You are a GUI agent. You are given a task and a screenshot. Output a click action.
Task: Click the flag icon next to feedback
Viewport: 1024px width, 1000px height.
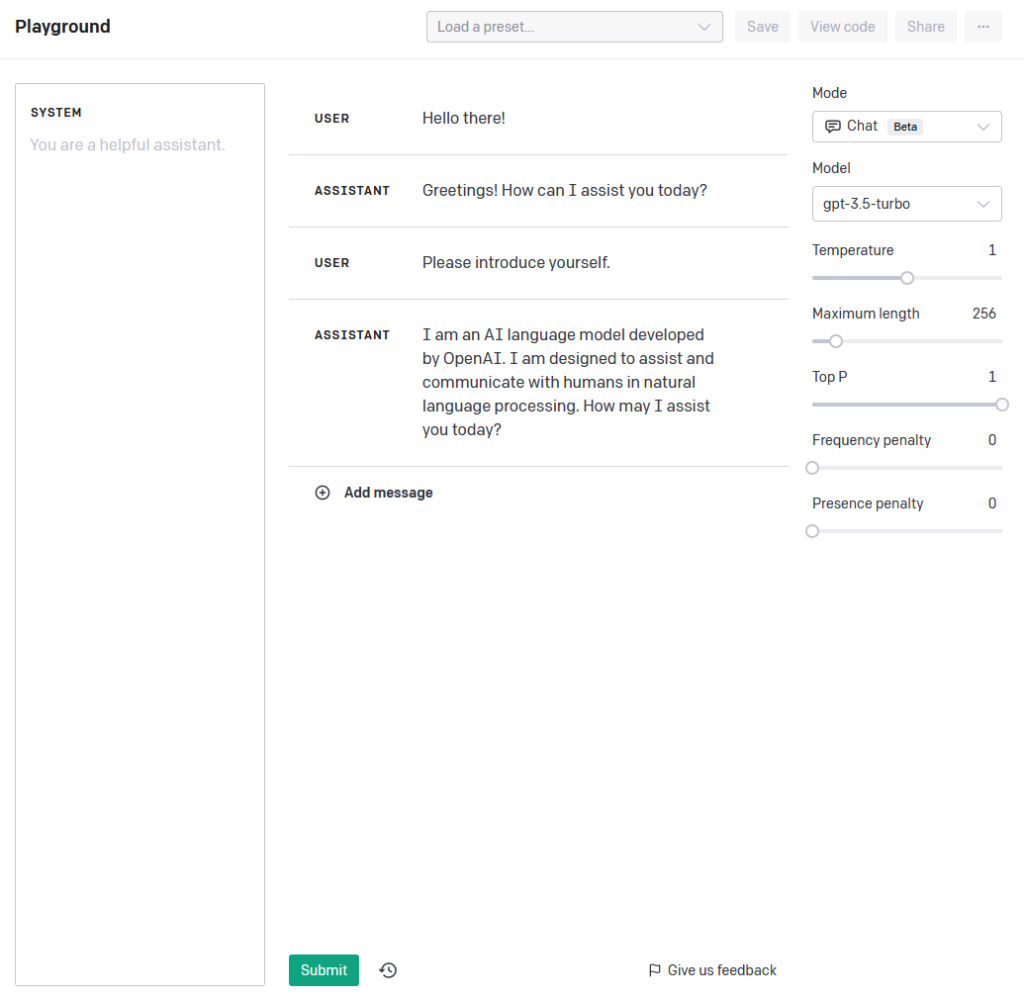655,970
